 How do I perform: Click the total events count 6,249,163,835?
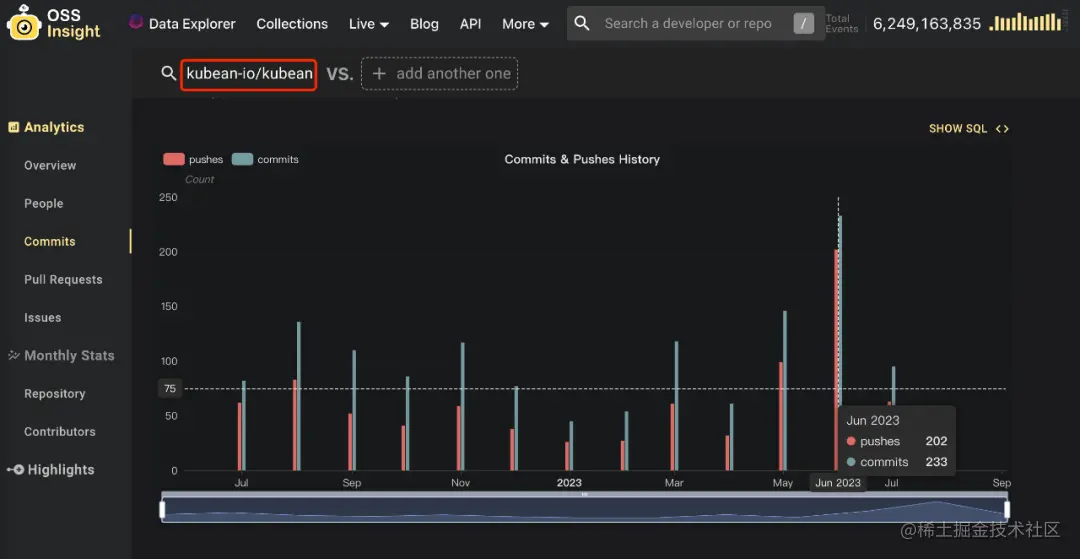coord(927,24)
